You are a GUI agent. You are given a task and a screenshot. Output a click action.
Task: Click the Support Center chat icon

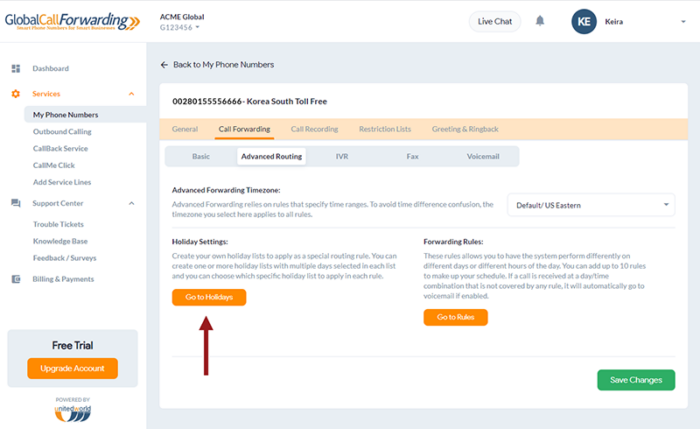pyautogui.click(x=16, y=203)
